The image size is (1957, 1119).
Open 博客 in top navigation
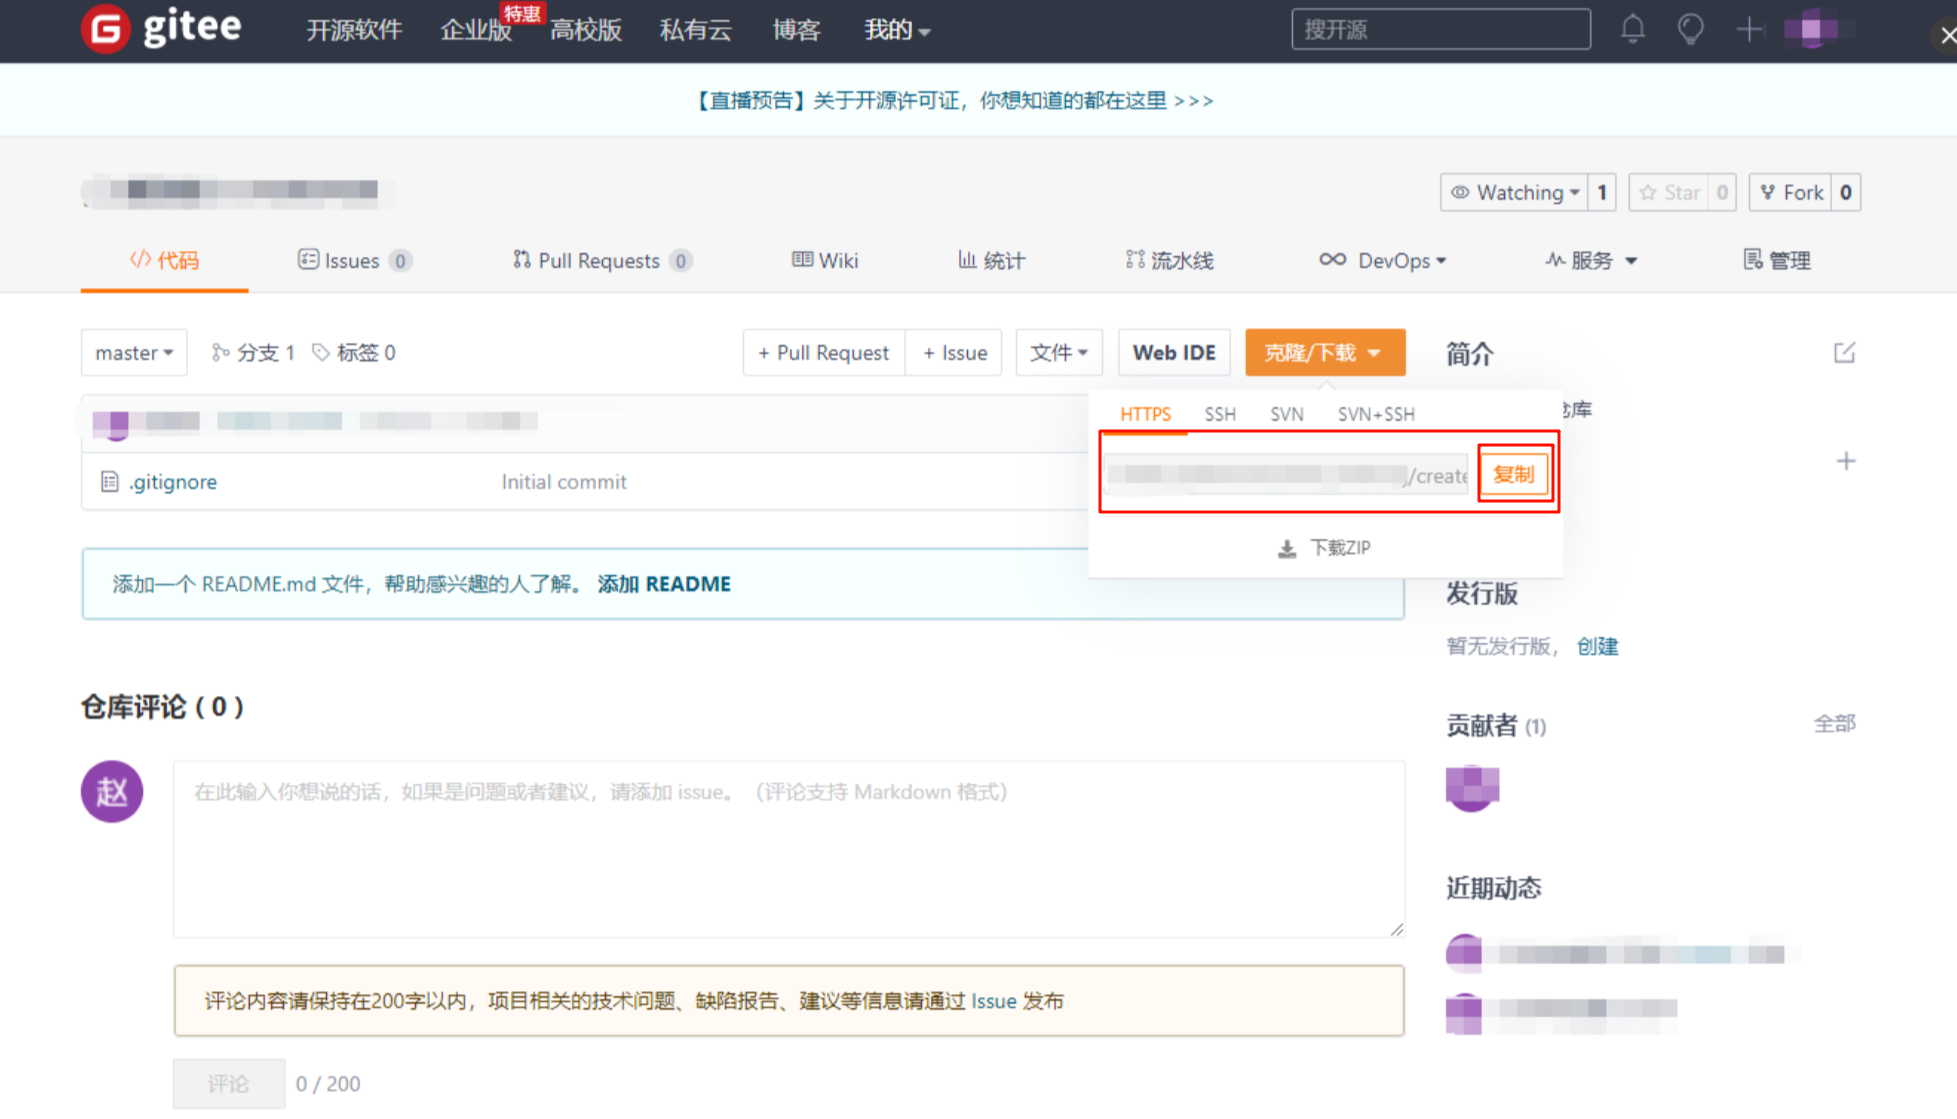pos(796,30)
